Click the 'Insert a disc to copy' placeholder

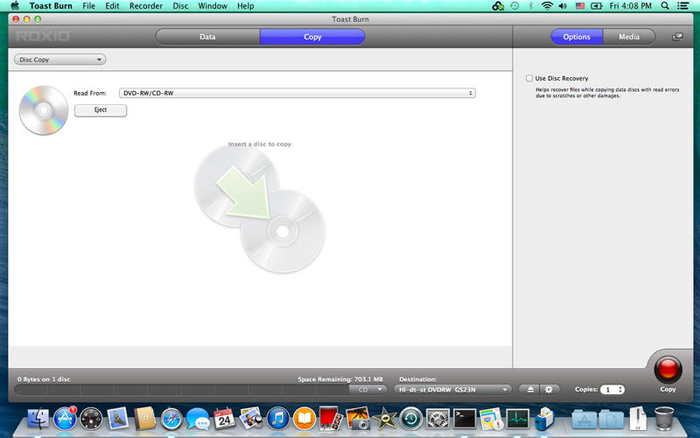click(259, 144)
